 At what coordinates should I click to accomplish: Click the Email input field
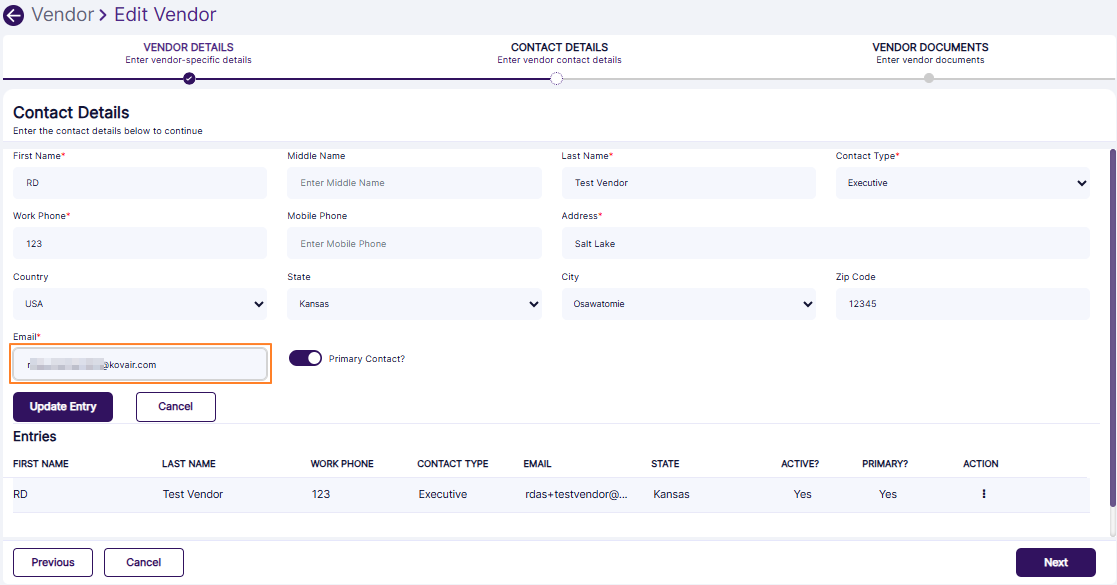(140, 365)
